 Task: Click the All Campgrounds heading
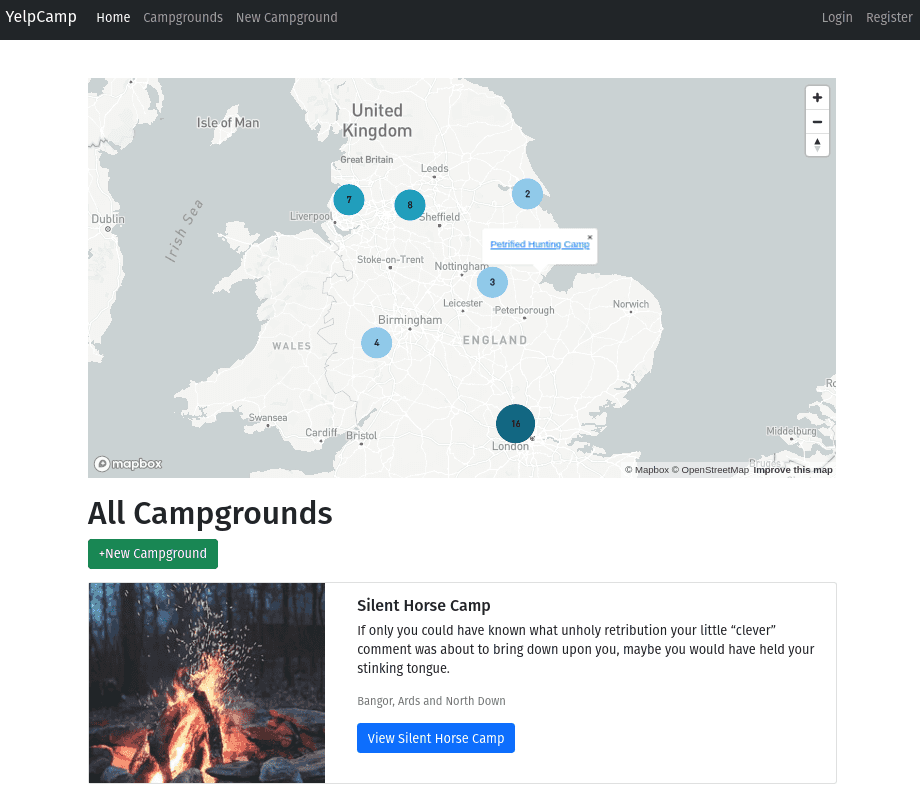(x=210, y=513)
